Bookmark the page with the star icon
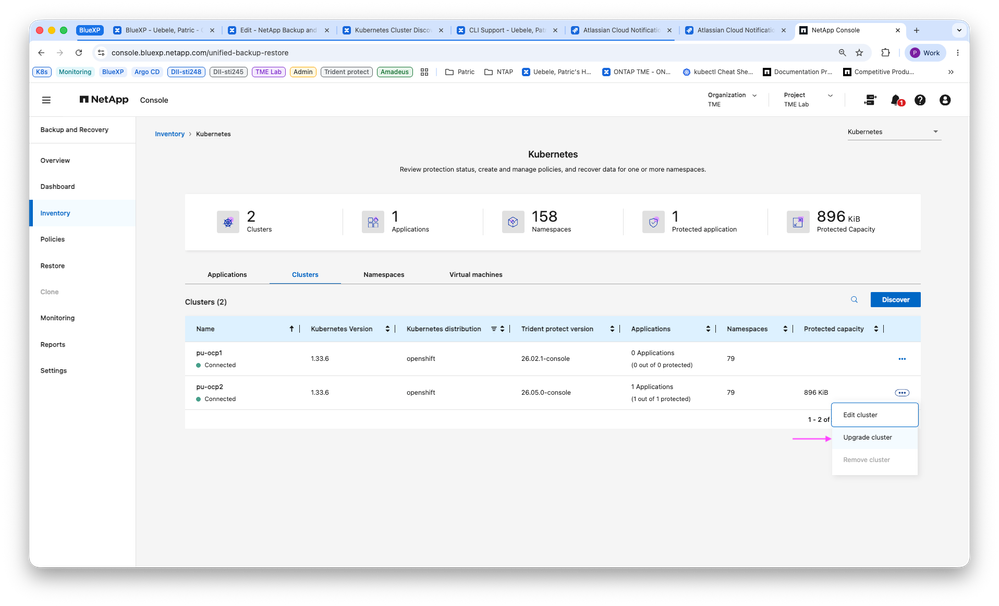The image size is (999, 606). point(859,53)
